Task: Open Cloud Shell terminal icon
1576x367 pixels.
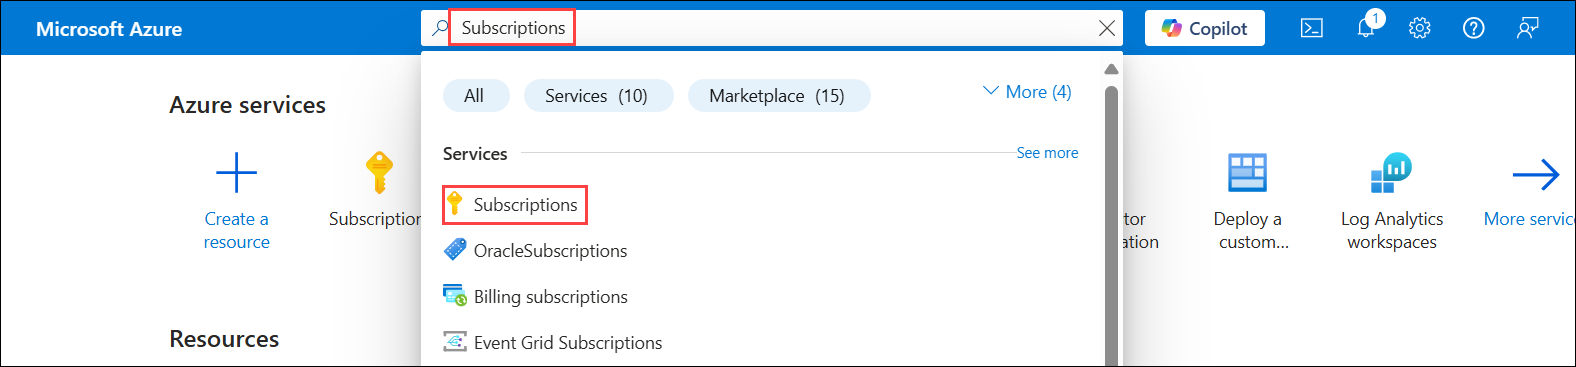Action: coord(1311,28)
